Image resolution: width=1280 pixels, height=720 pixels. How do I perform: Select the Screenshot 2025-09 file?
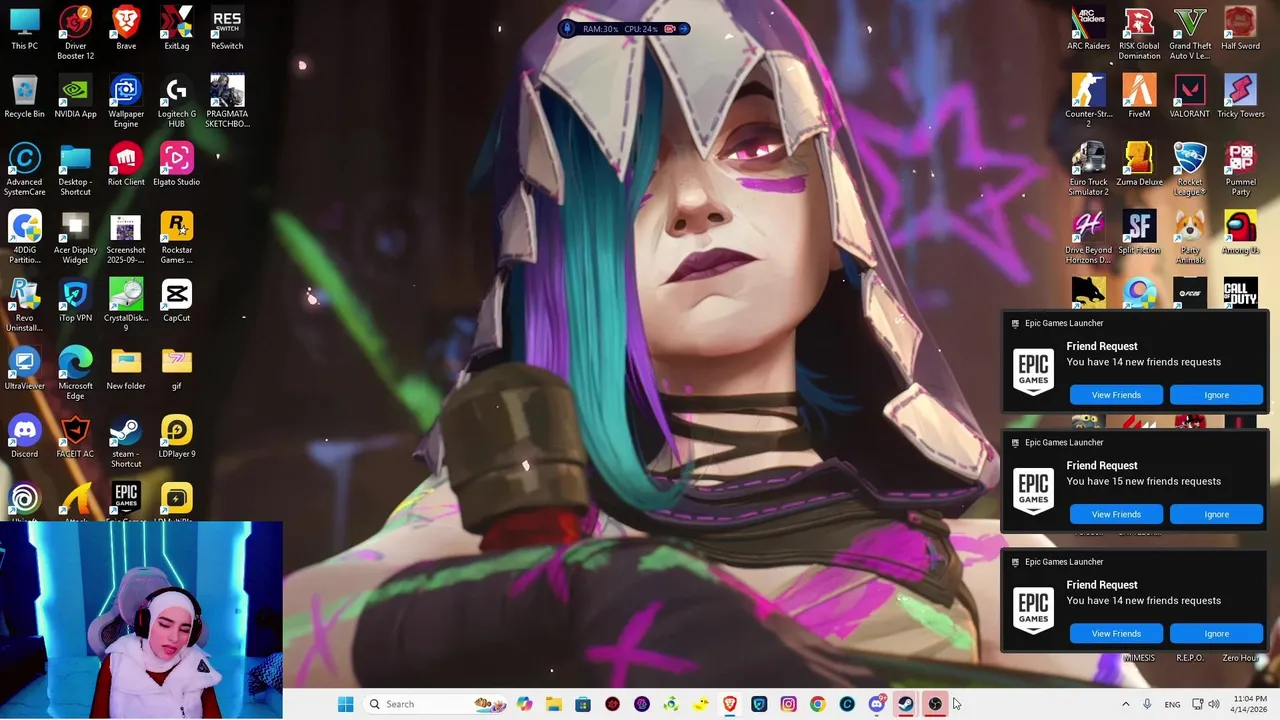126,237
